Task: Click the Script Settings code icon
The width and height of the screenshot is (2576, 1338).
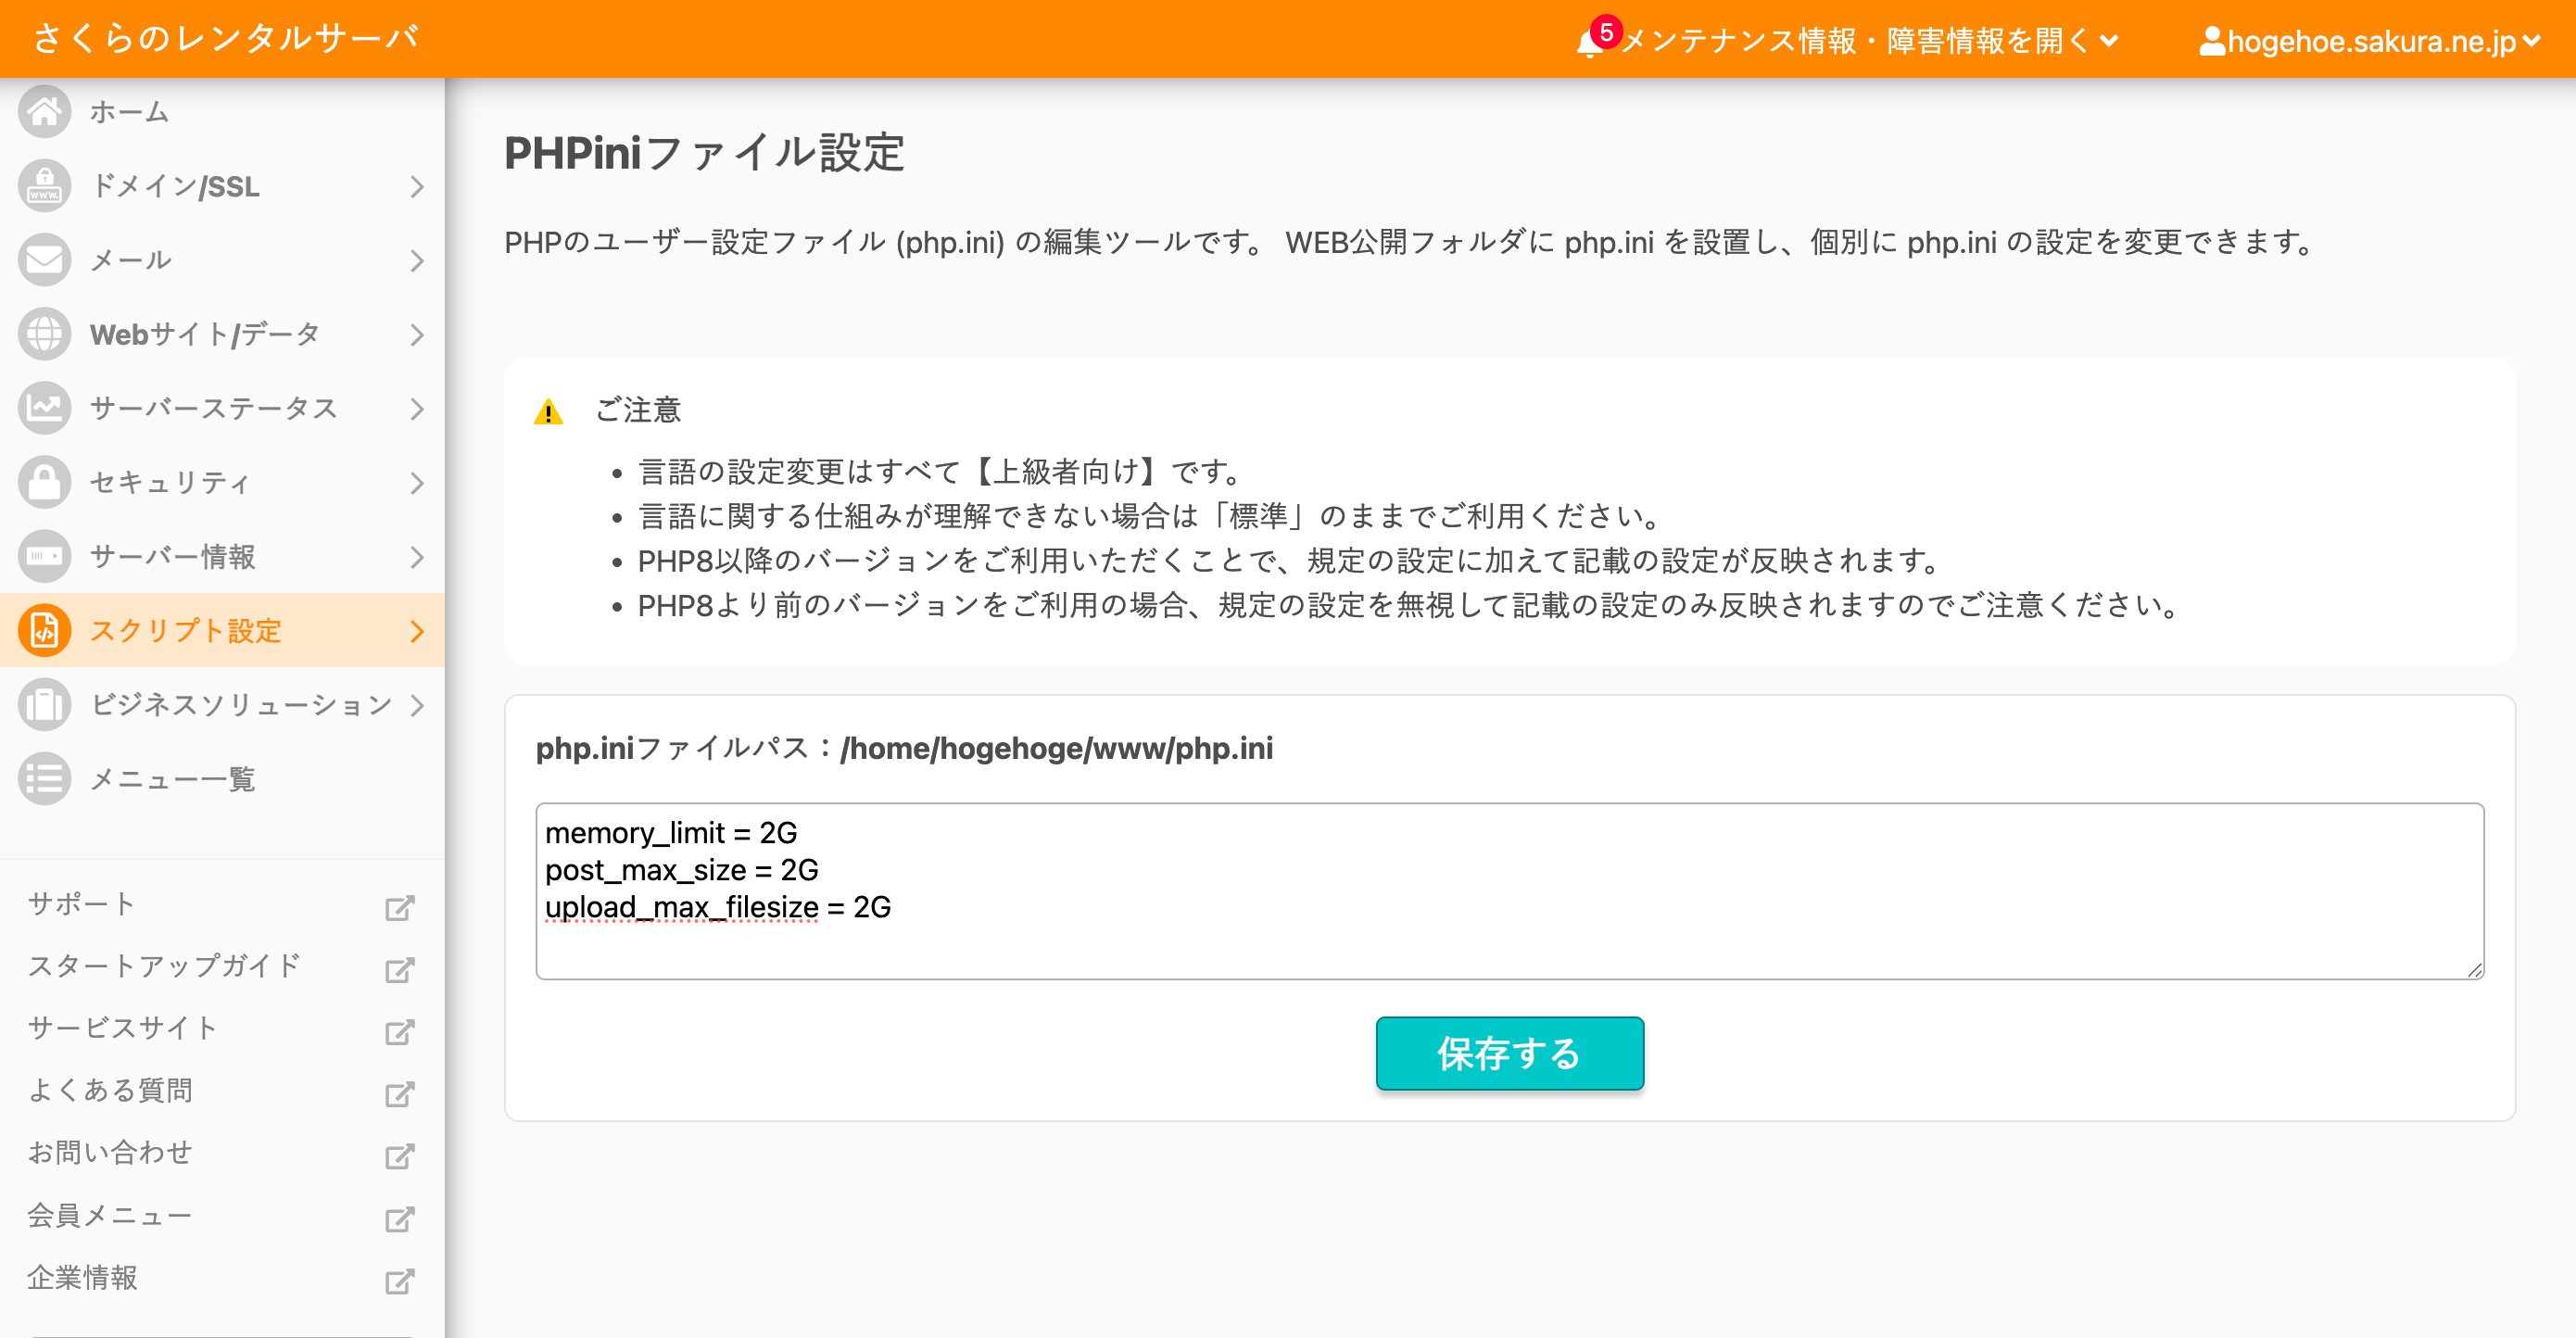Action: click(x=44, y=631)
